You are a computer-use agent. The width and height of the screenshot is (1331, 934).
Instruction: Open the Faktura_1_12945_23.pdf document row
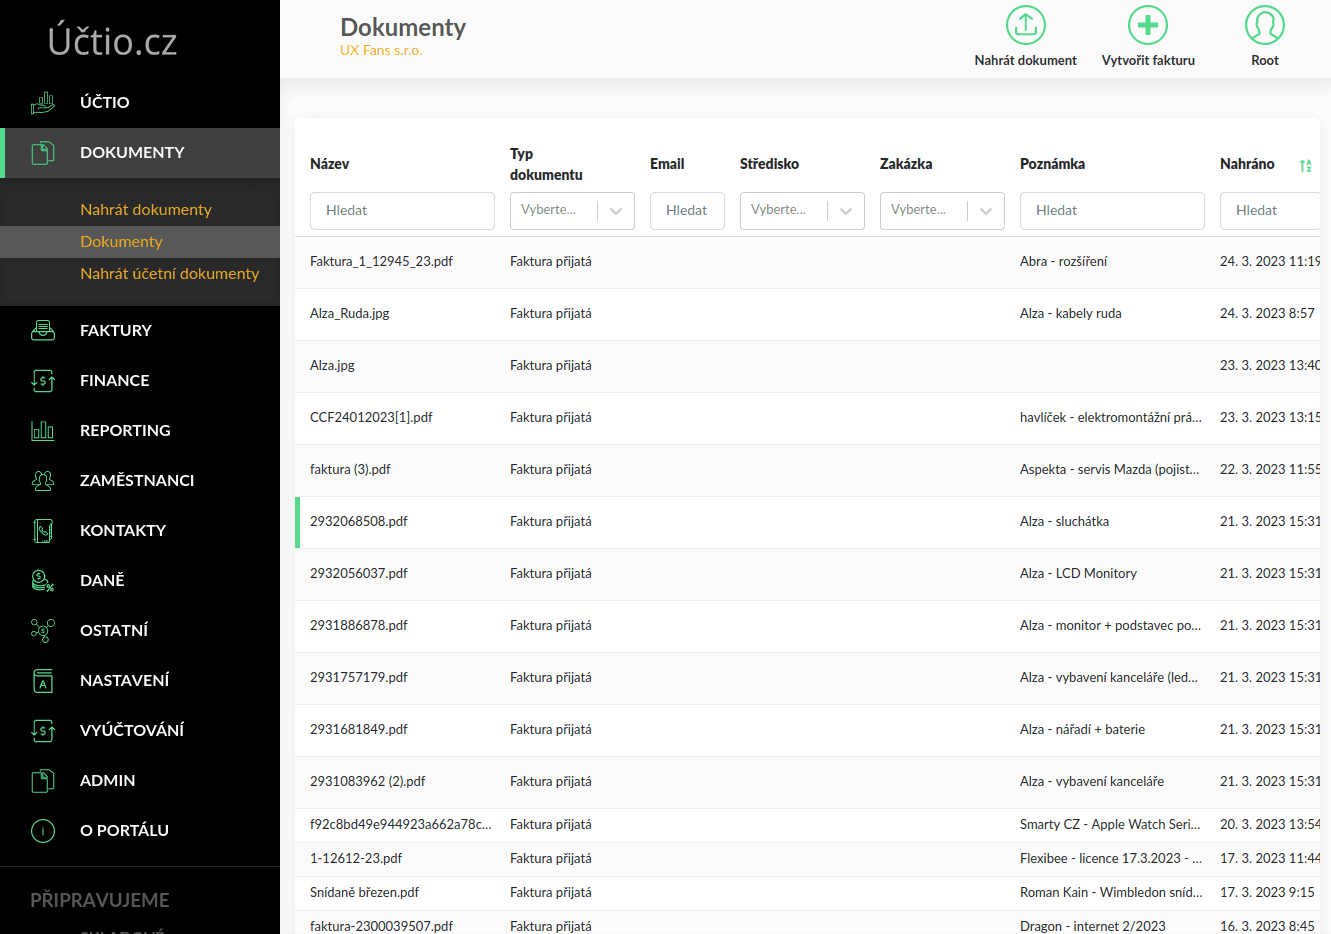[381, 262]
